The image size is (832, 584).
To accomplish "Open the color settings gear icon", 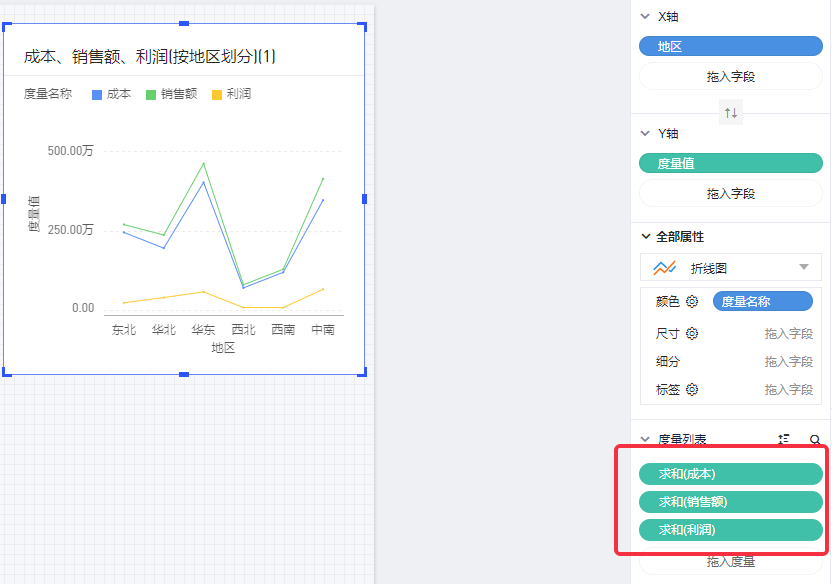I will [692, 301].
